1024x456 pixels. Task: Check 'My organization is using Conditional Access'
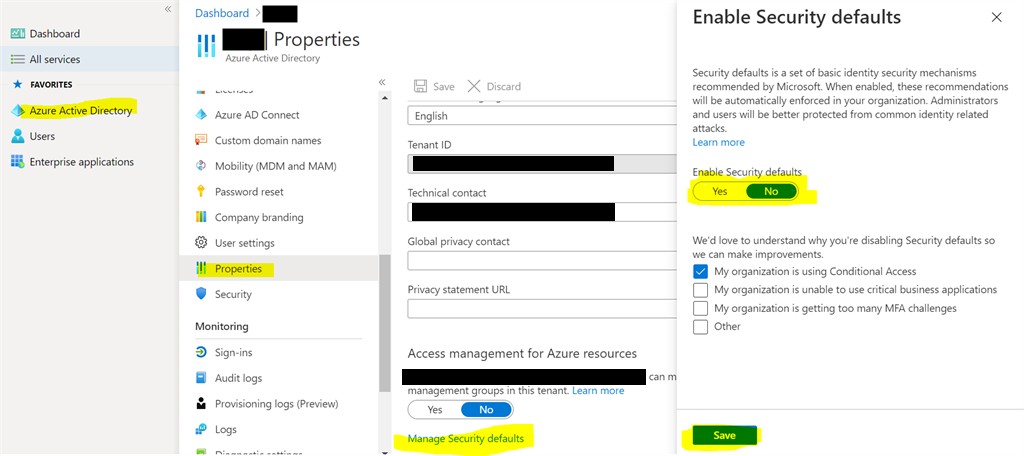point(701,272)
